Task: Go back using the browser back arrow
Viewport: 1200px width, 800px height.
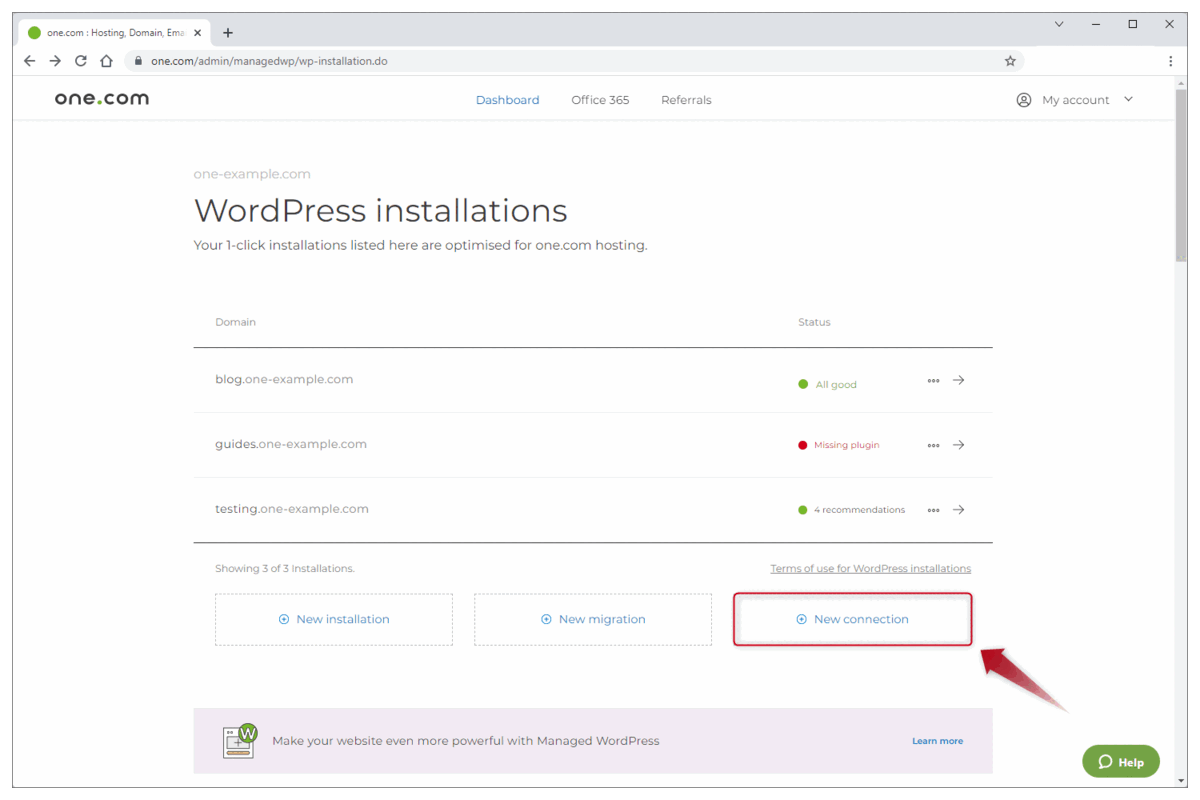Action: tap(29, 60)
